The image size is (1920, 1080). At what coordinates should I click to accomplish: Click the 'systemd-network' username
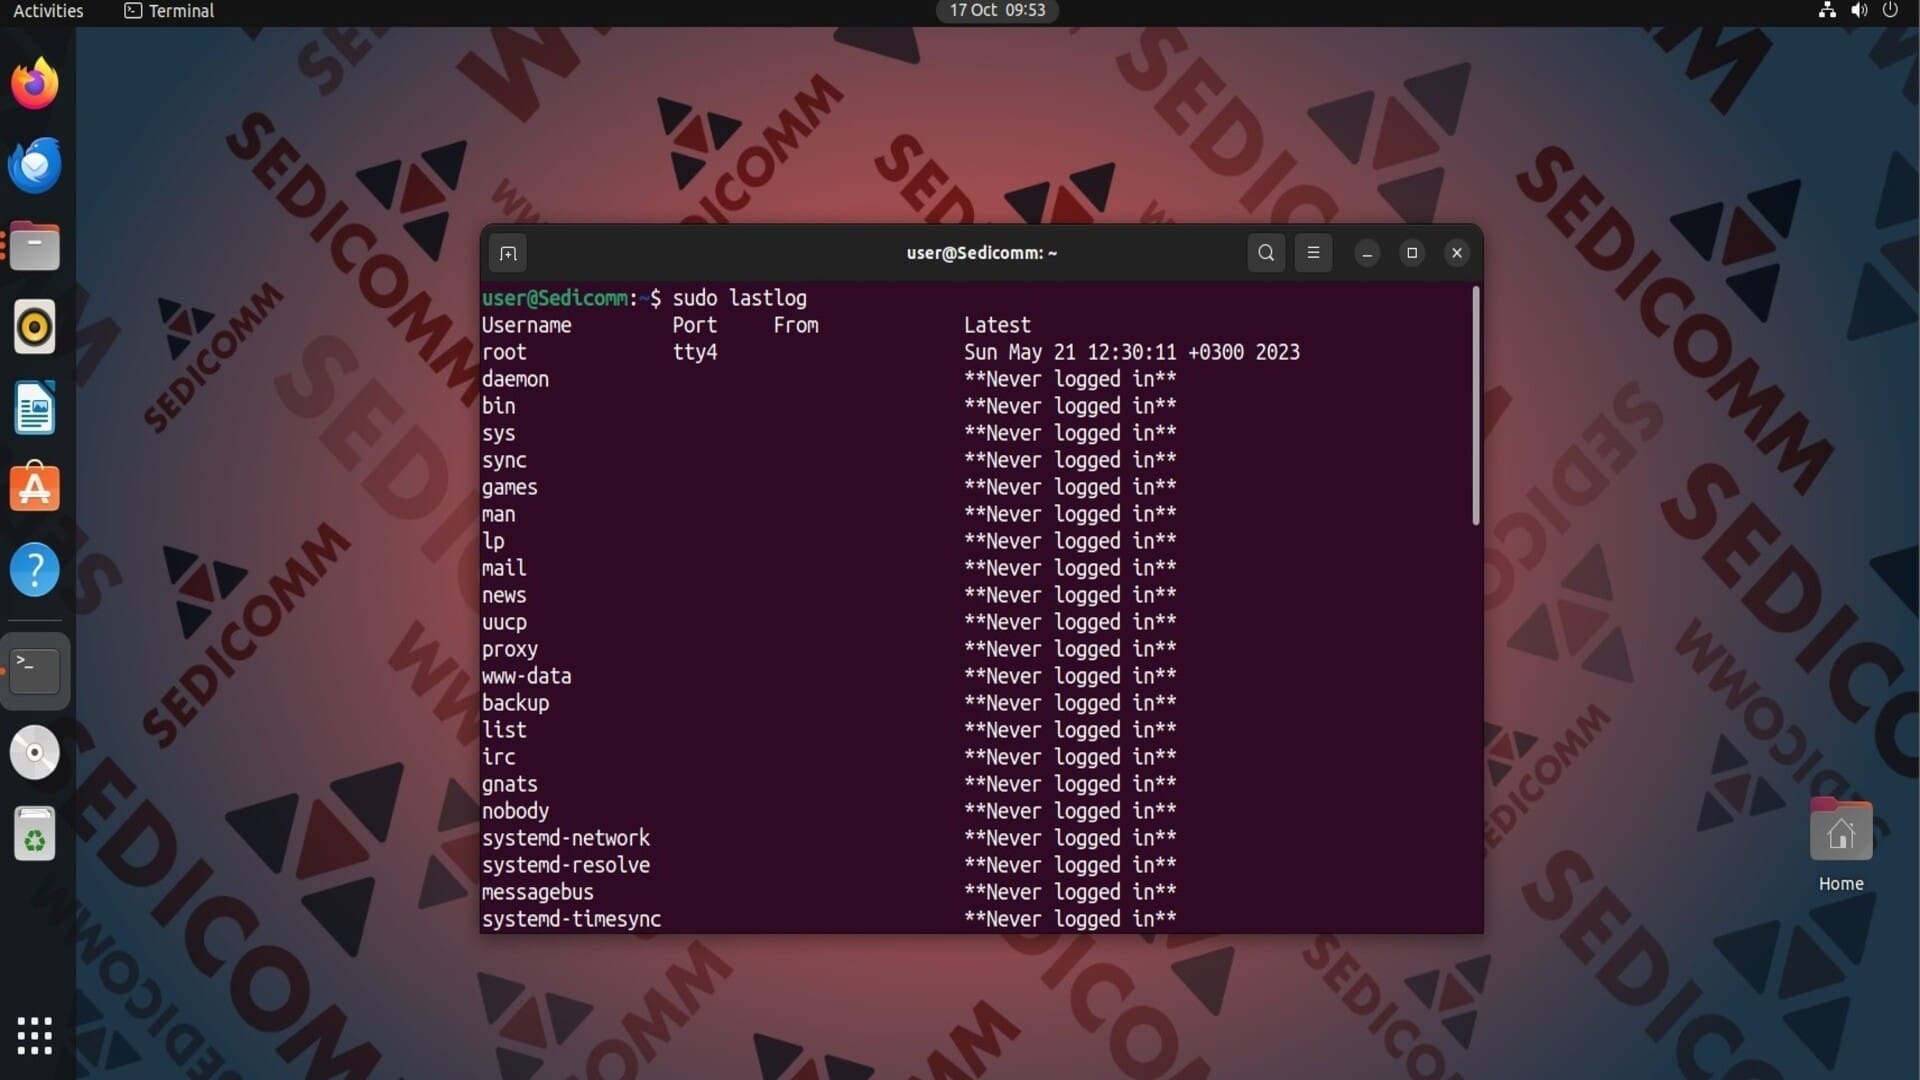565,838
